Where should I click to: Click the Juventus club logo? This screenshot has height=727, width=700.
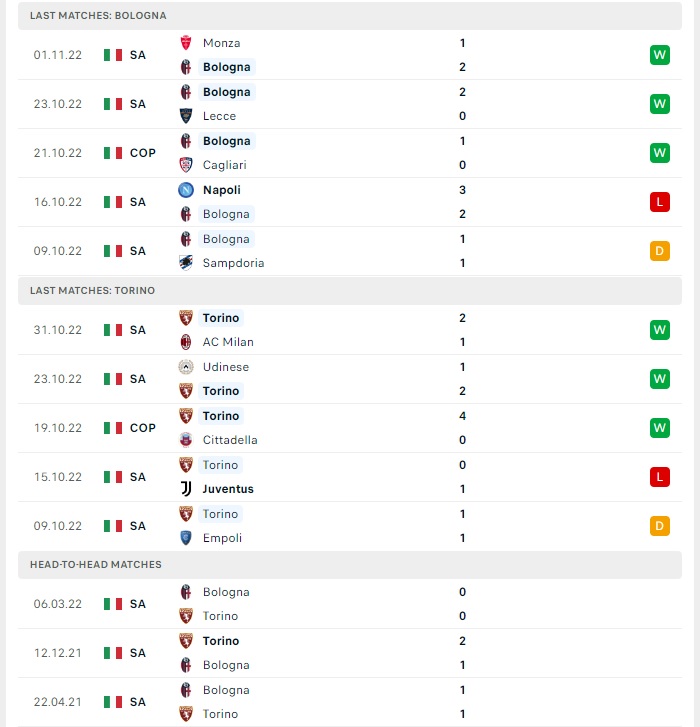click(x=186, y=489)
